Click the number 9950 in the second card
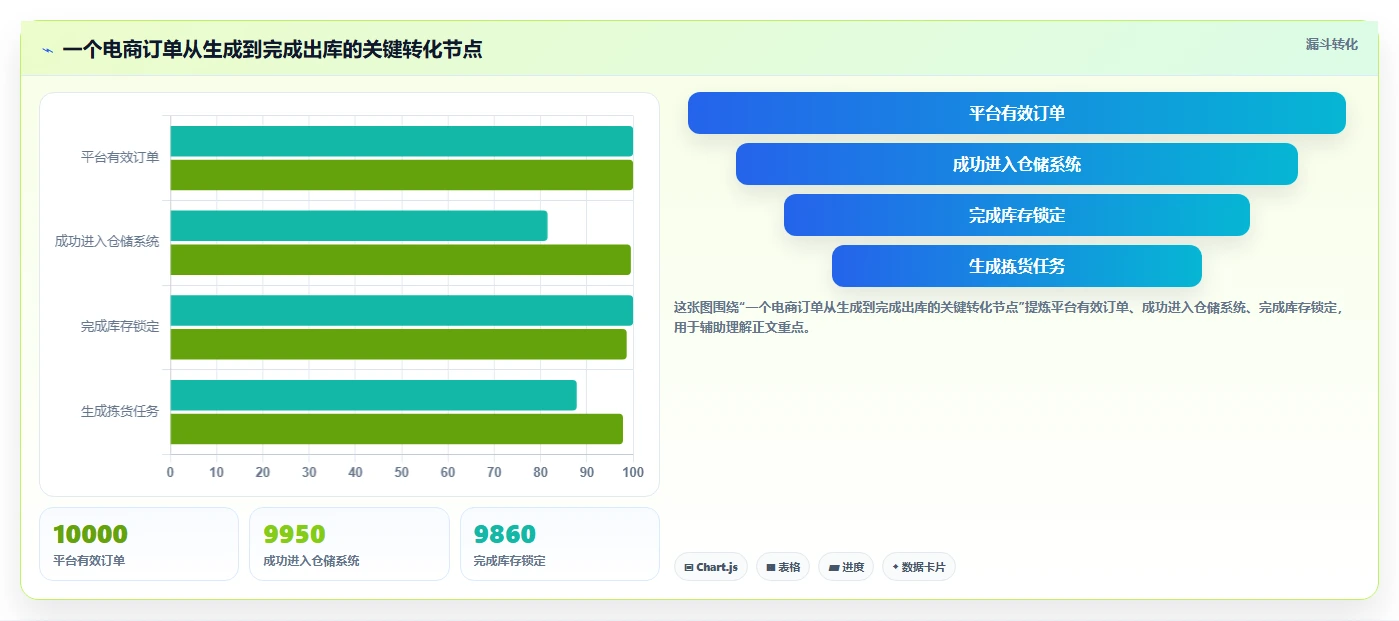 pyautogui.click(x=294, y=534)
